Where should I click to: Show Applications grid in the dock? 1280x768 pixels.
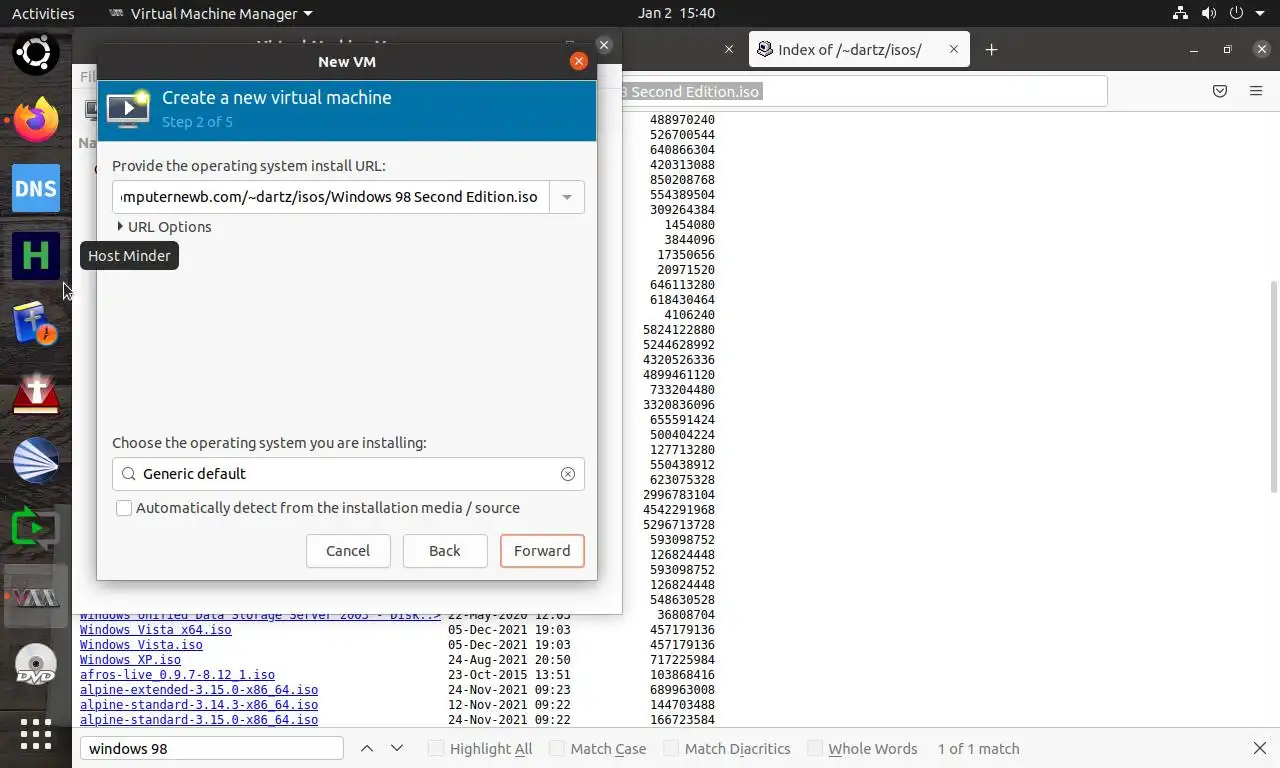click(x=36, y=734)
